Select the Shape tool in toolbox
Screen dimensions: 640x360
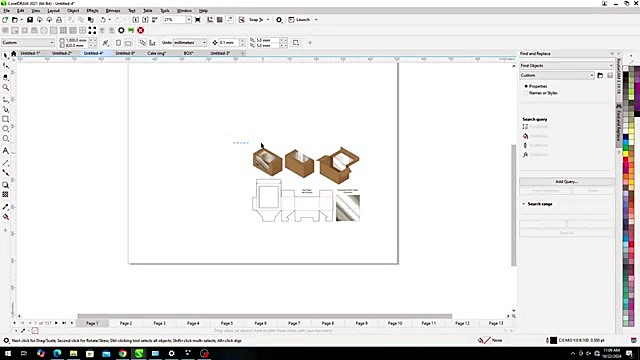(x=5, y=66)
